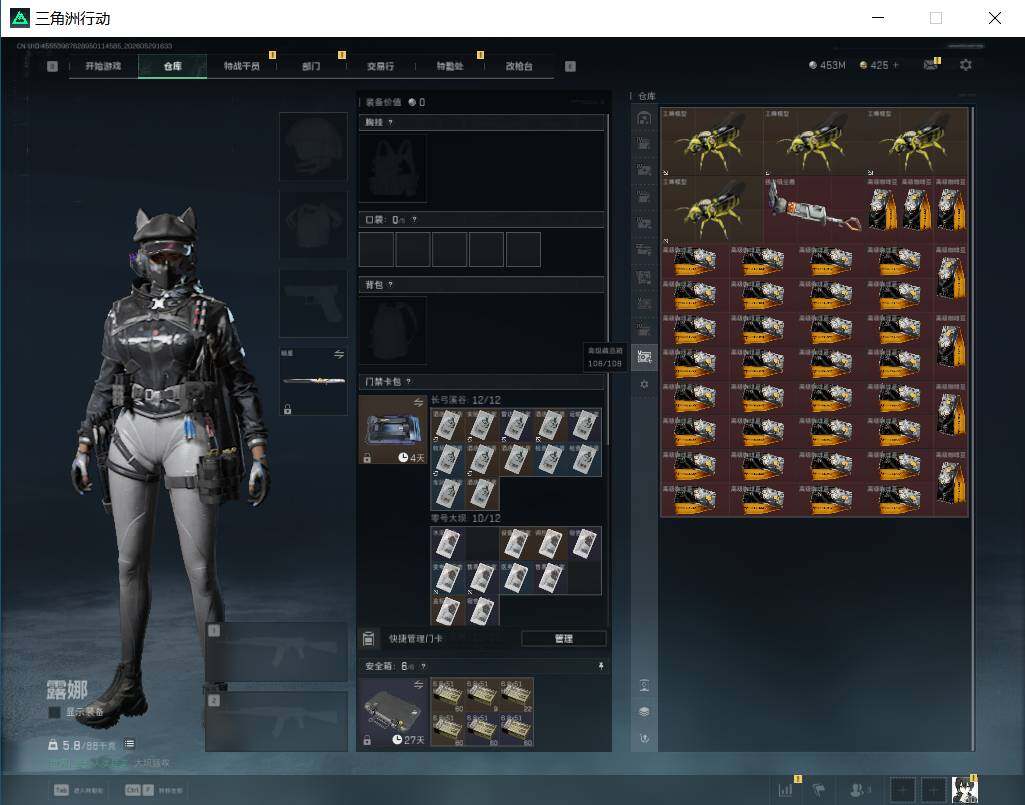Click swap icon on the safe box
This screenshot has height=805, width=1025.
coord(418,685)
